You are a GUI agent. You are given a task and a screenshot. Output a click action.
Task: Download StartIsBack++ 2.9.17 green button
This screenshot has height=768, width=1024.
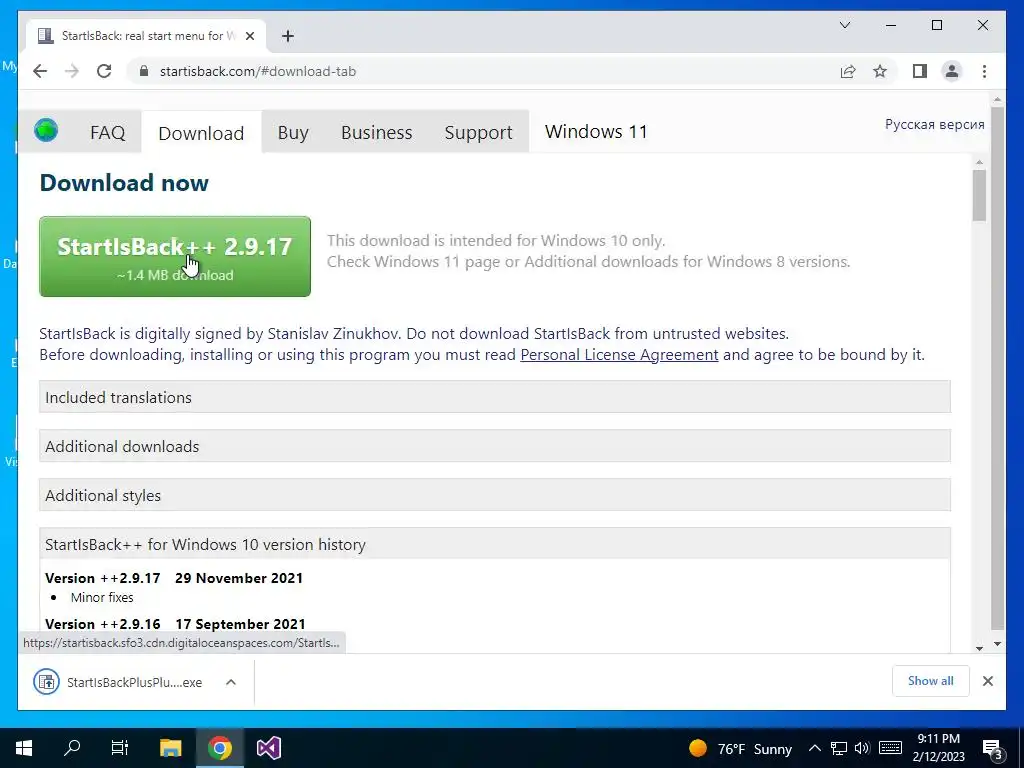pyautogui.click(x=175, y=257)
